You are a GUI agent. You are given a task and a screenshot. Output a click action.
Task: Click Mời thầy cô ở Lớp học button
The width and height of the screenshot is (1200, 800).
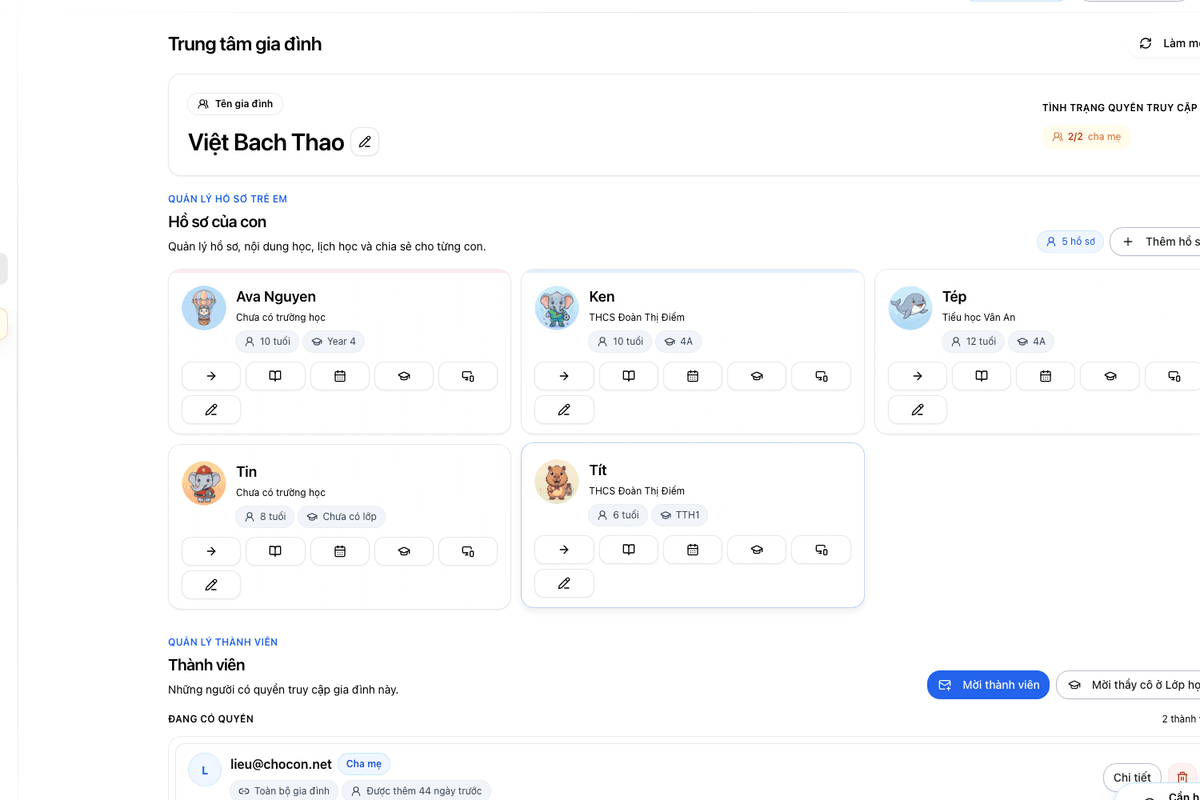click(x=1130, y=685)
